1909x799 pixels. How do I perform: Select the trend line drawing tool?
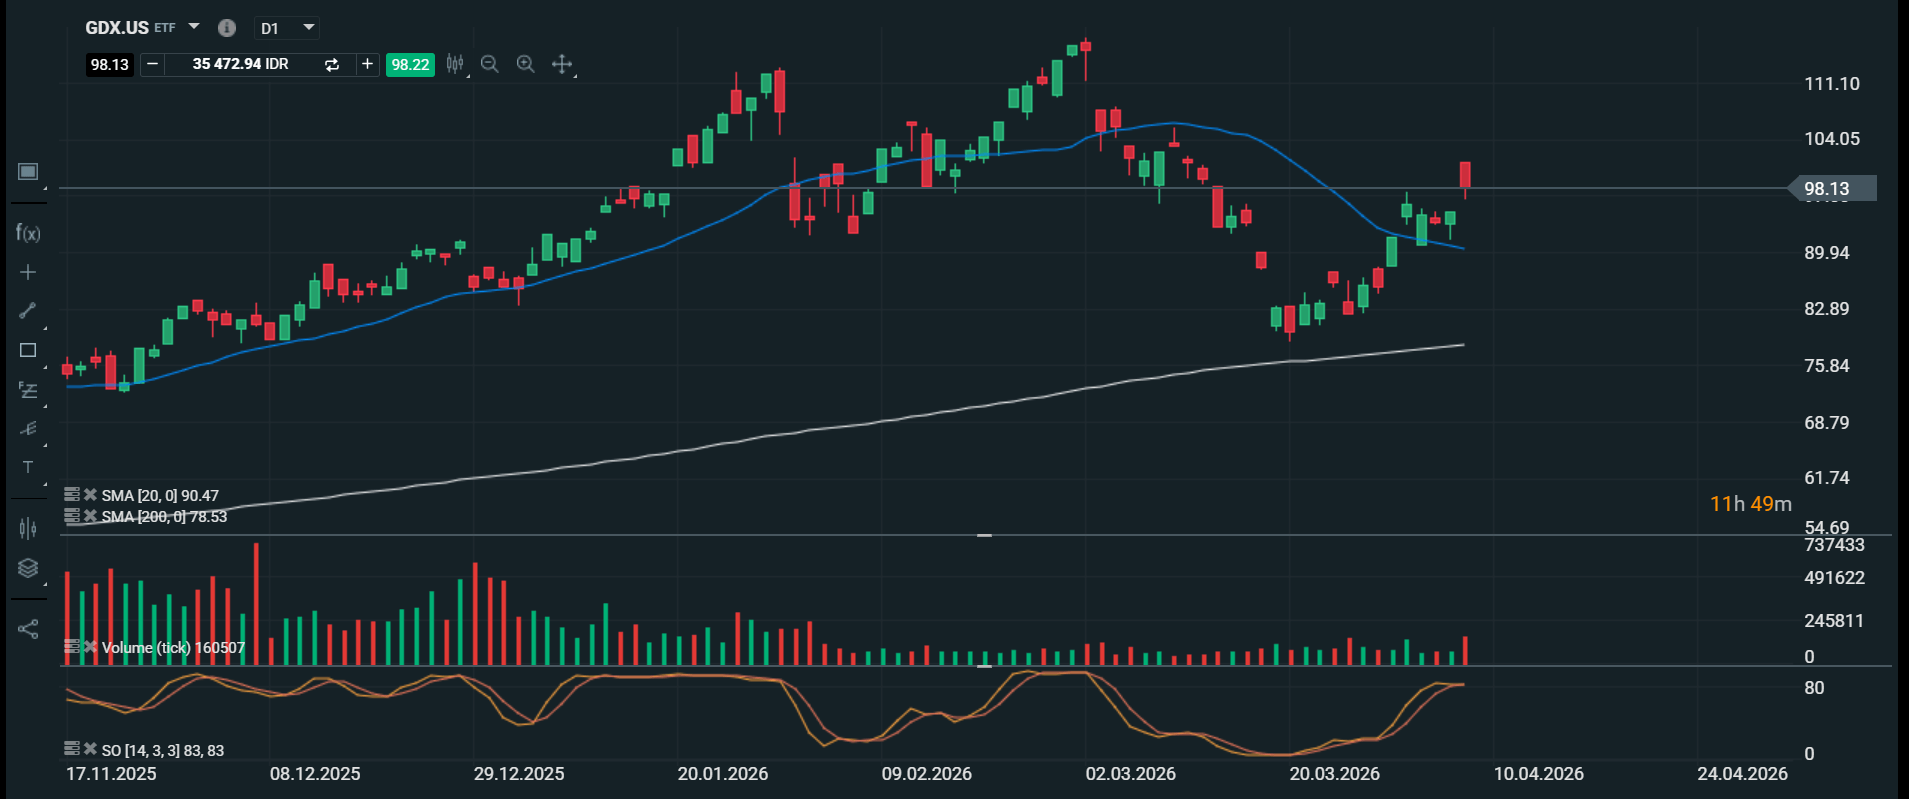coord(28,311)
